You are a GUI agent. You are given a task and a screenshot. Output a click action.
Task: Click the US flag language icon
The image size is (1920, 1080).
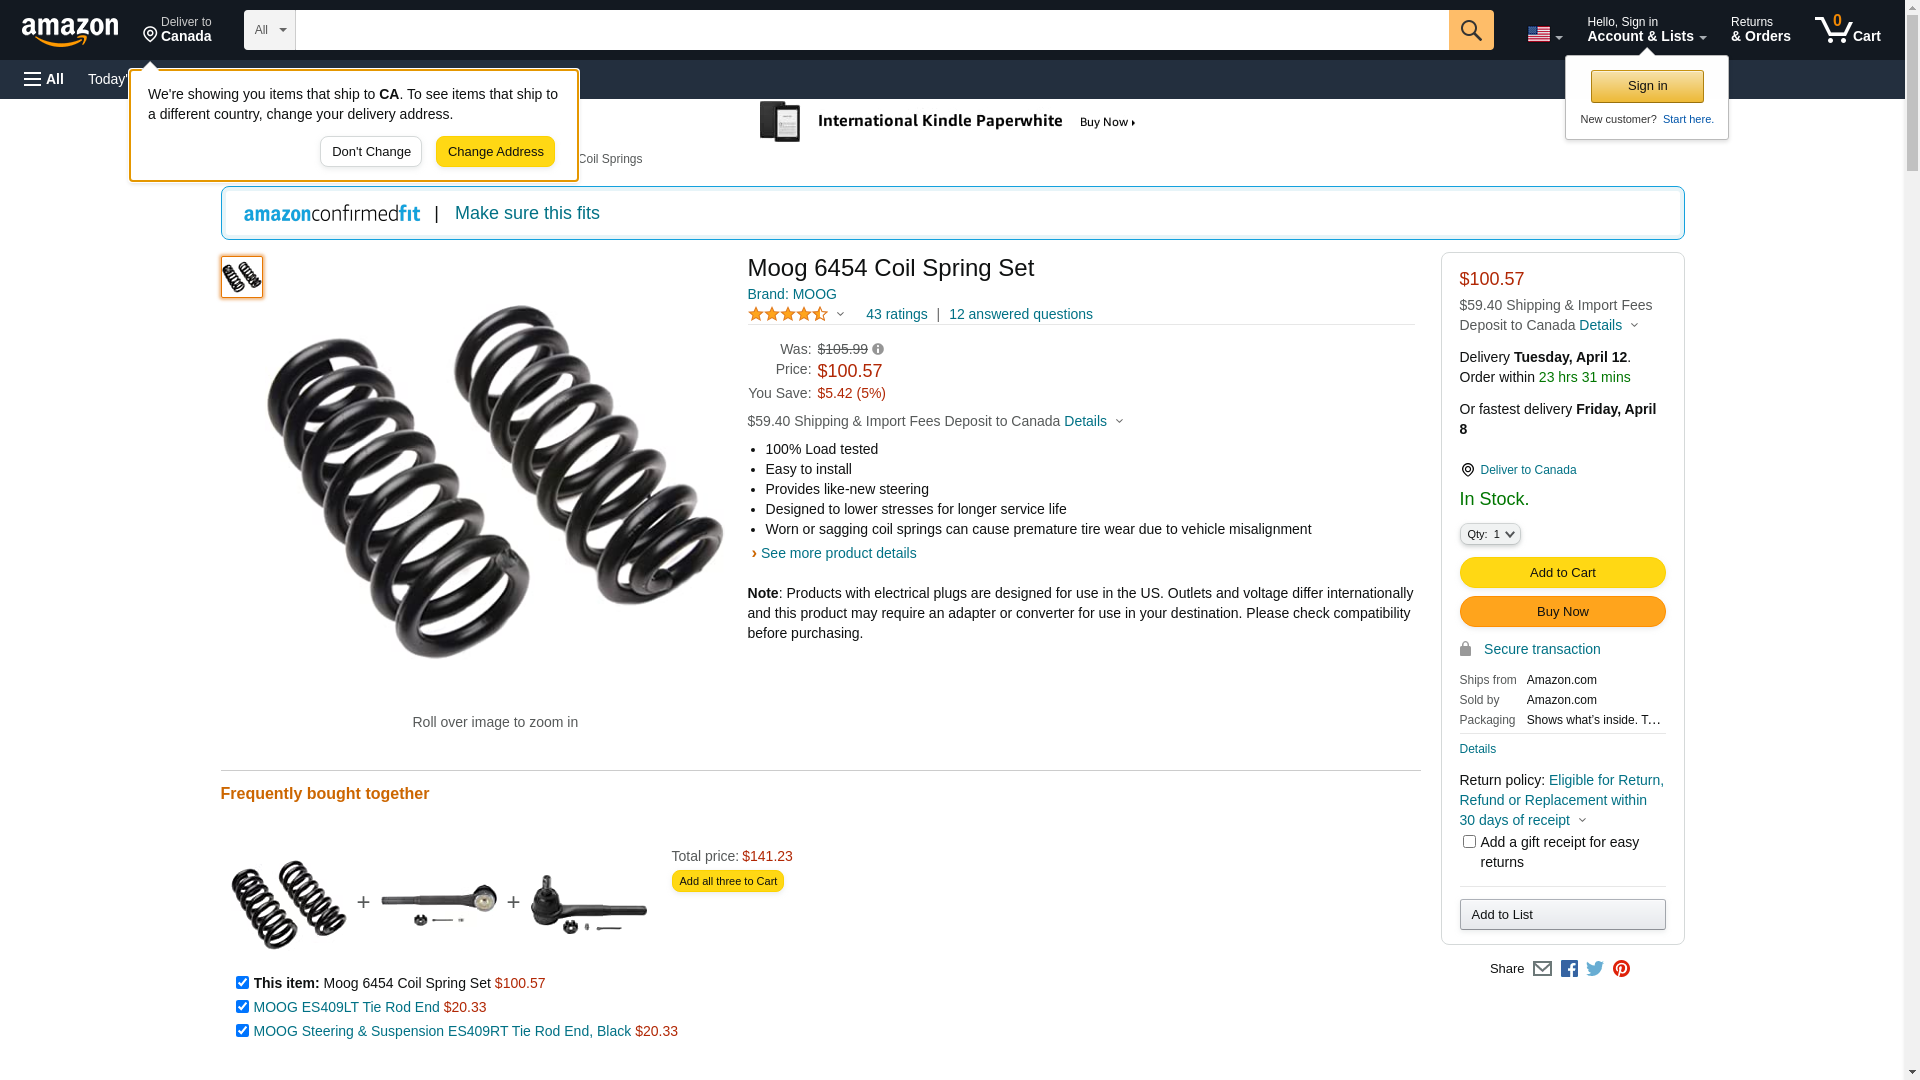[1543, 34]
